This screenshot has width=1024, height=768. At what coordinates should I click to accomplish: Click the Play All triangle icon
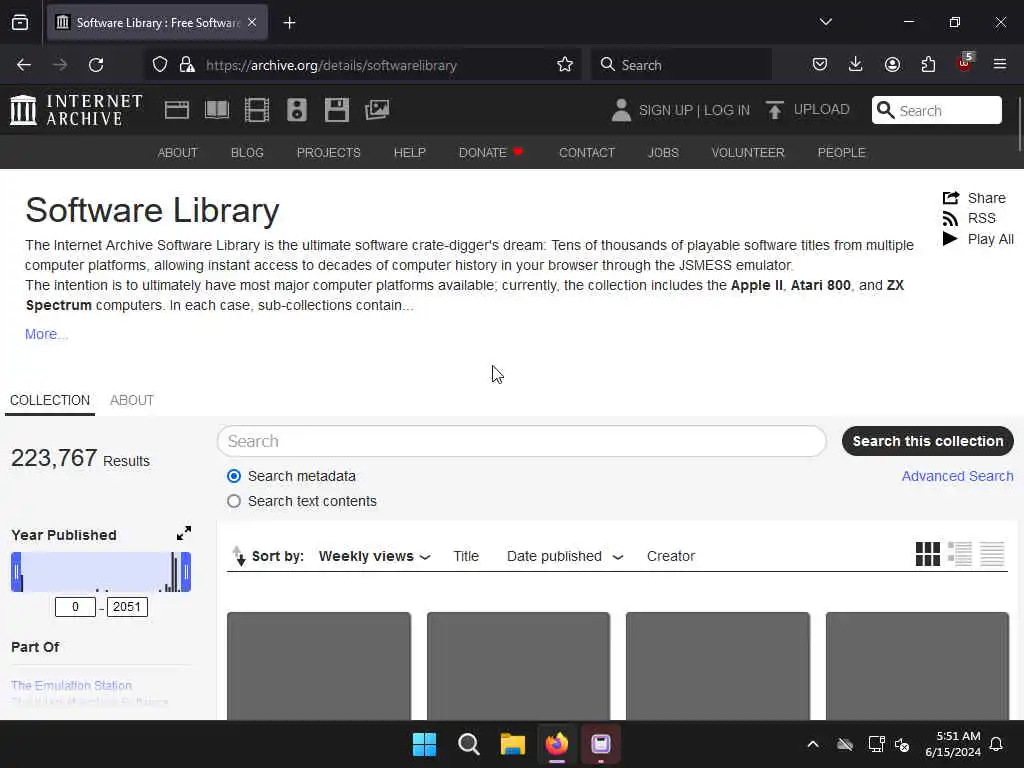pyautogui.click(x=950, y=239)
